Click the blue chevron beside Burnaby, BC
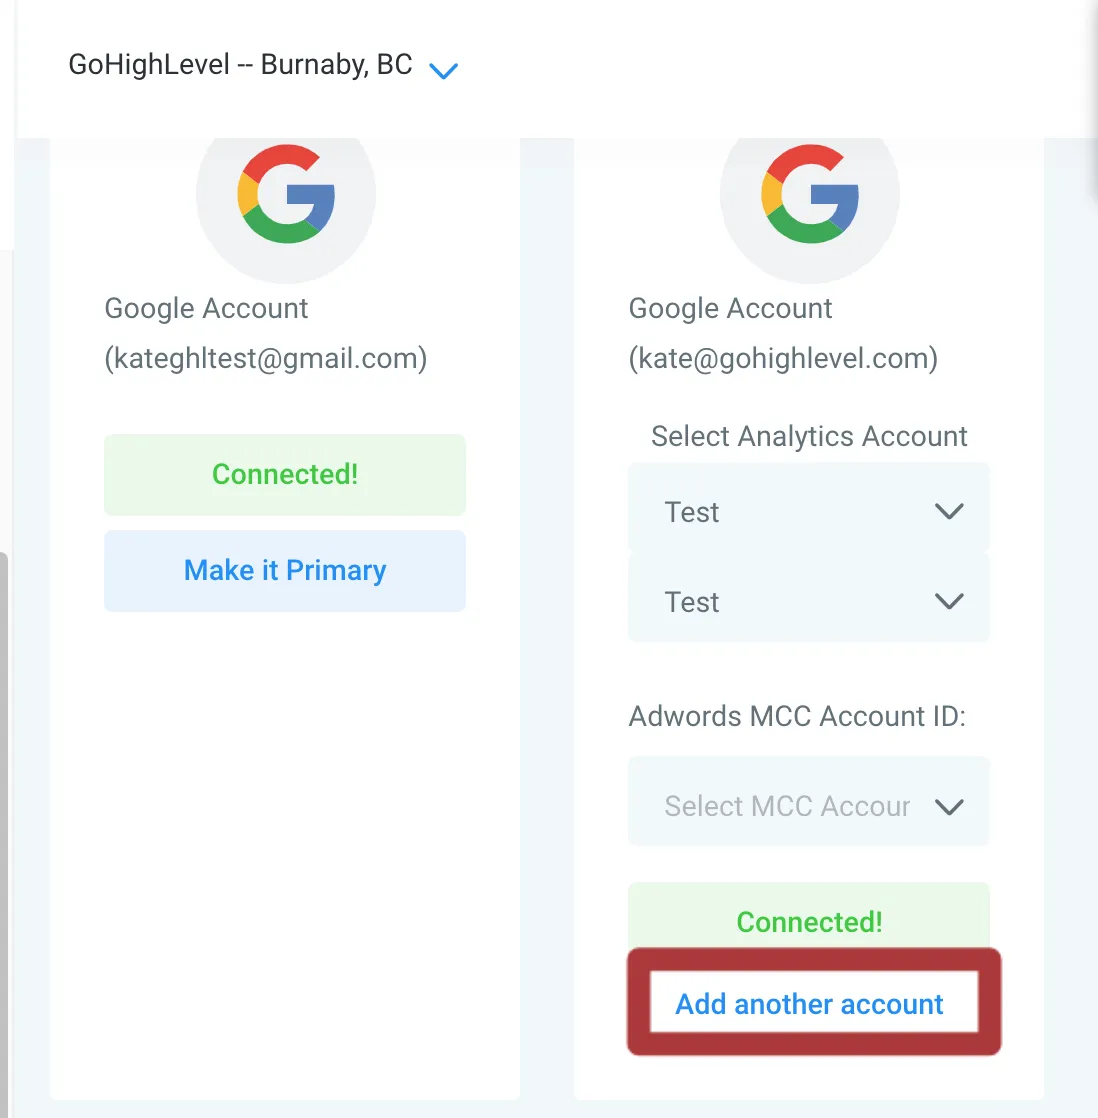The image size is (1098, 1118). point(443,71)
